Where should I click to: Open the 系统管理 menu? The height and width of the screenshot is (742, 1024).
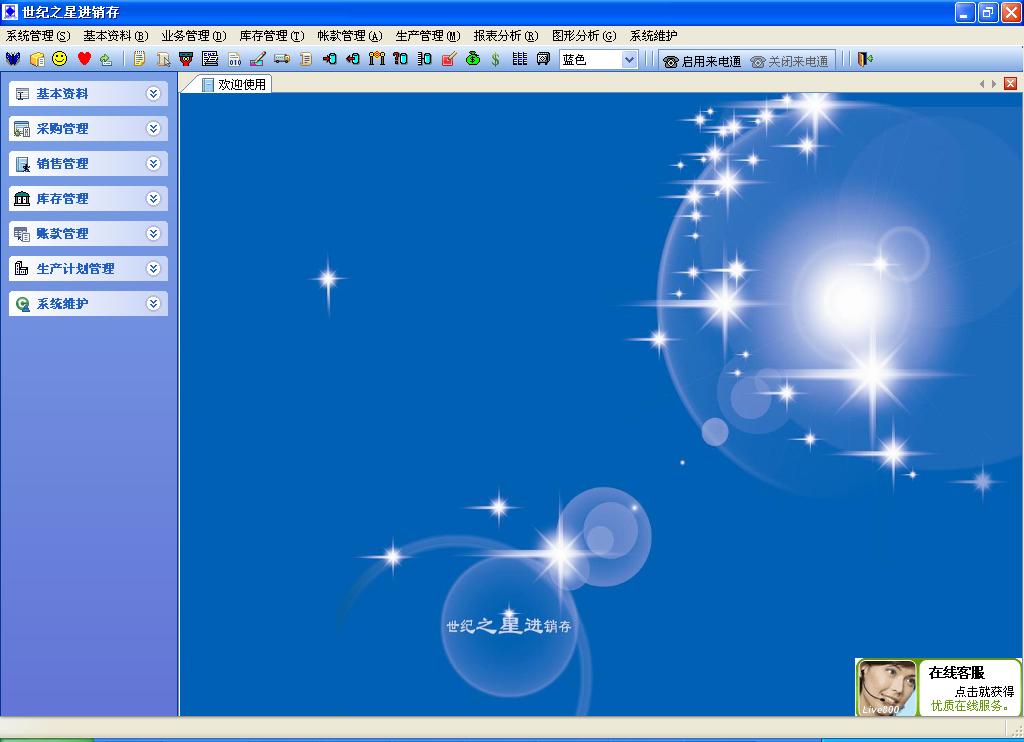click(38, 36)
